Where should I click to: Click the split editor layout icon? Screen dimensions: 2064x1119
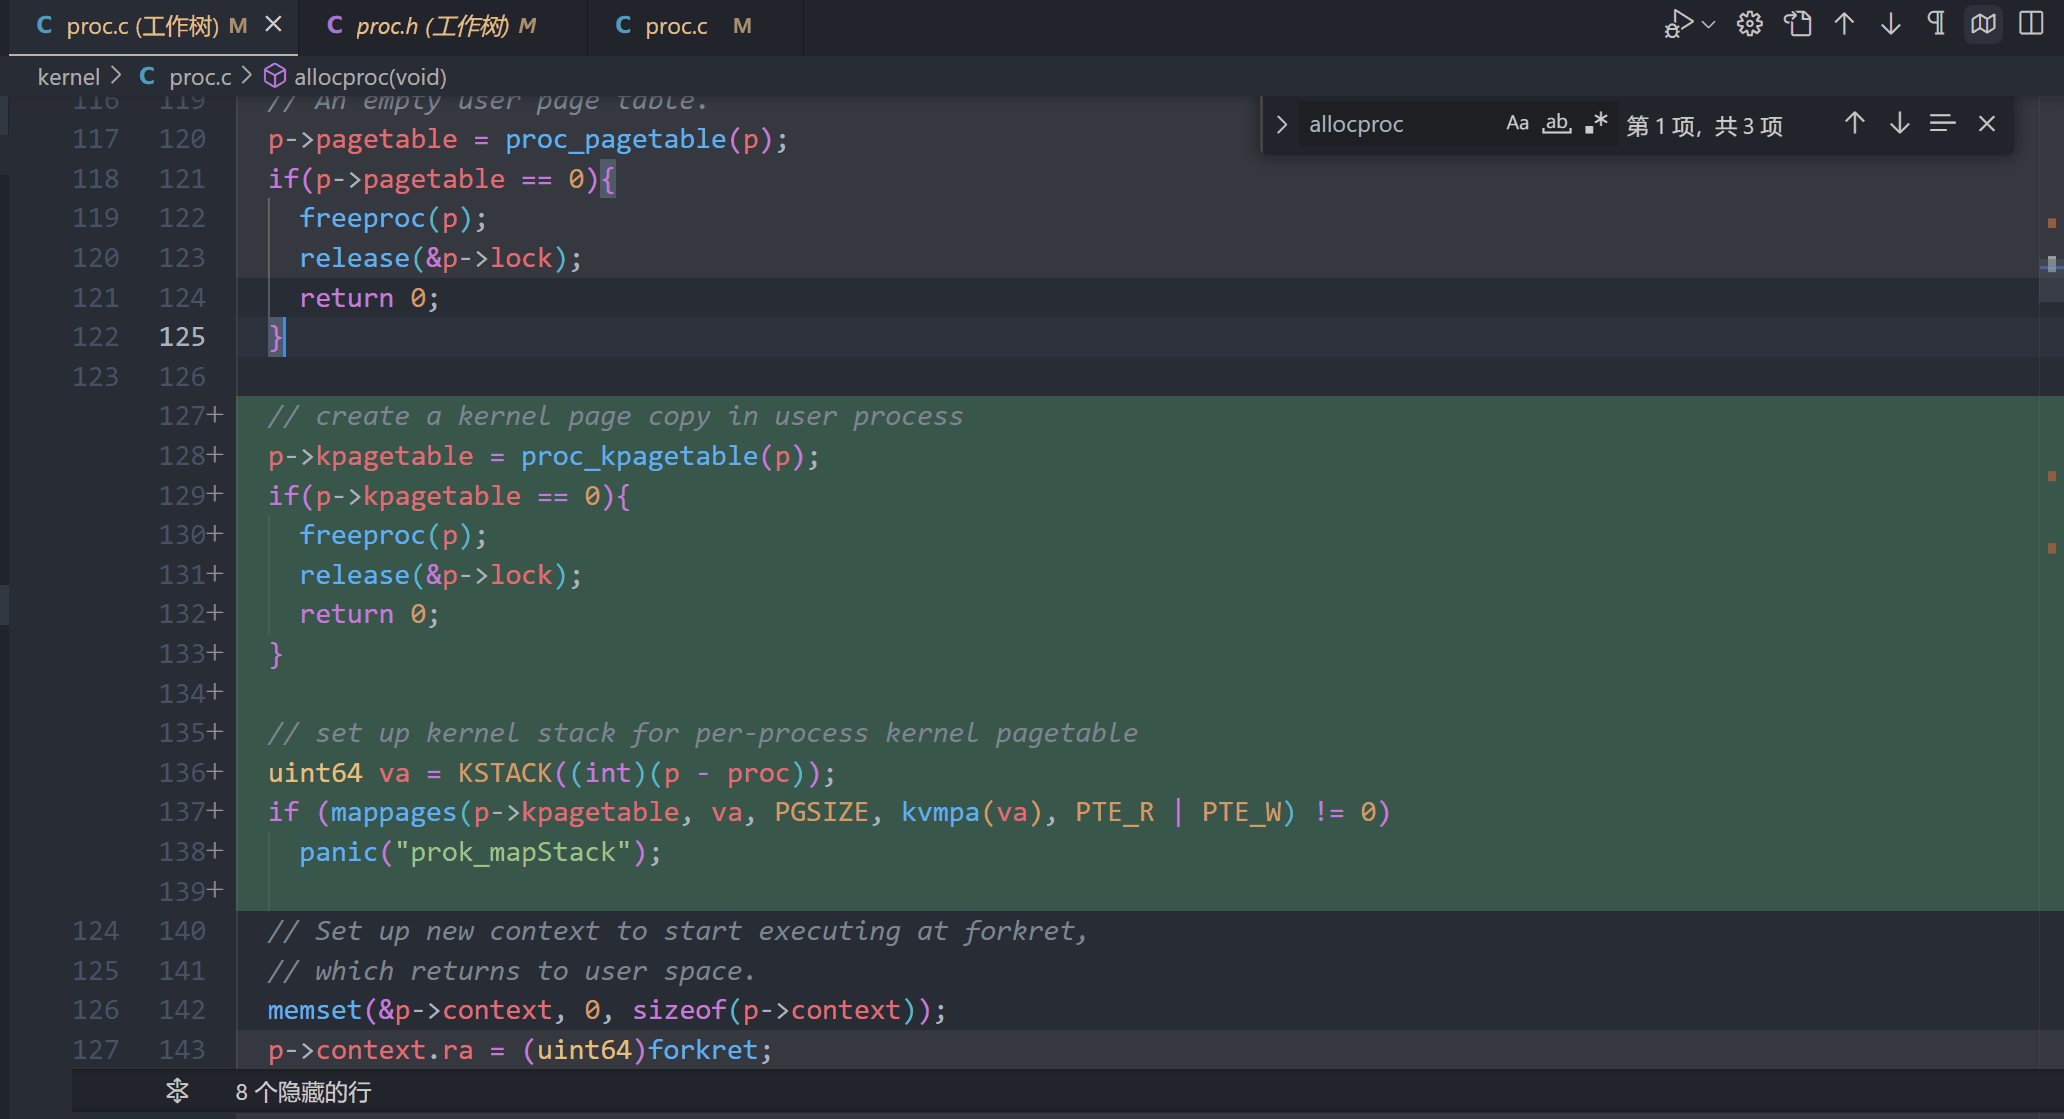(2031, 24)
